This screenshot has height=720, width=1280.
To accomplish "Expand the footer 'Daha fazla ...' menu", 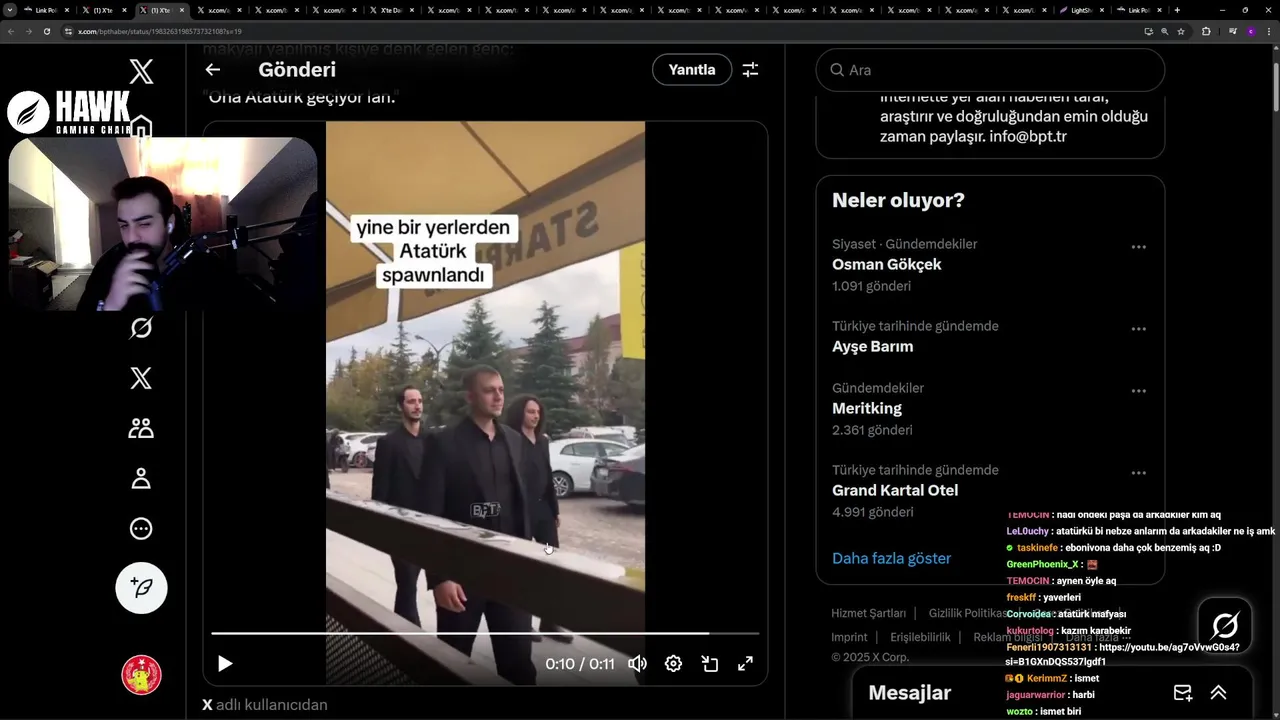I will coord(1098,637).
